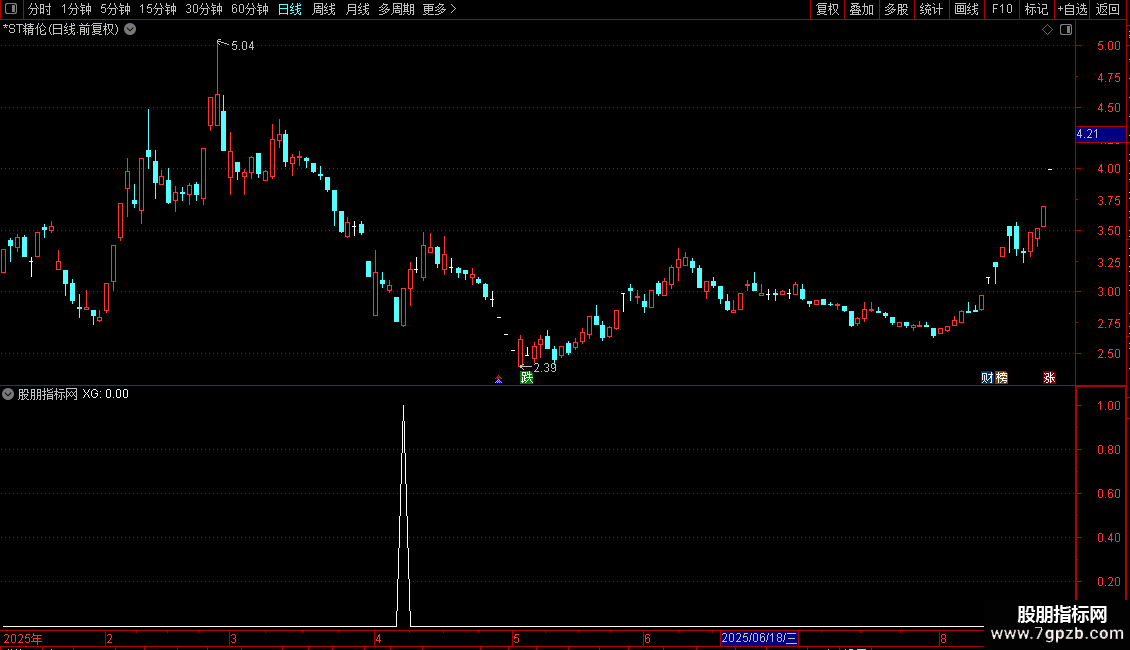Screen dimensions: 1130x650
Task: Open the 多股 multi-stock view
Action: click(x=896, y=9)
